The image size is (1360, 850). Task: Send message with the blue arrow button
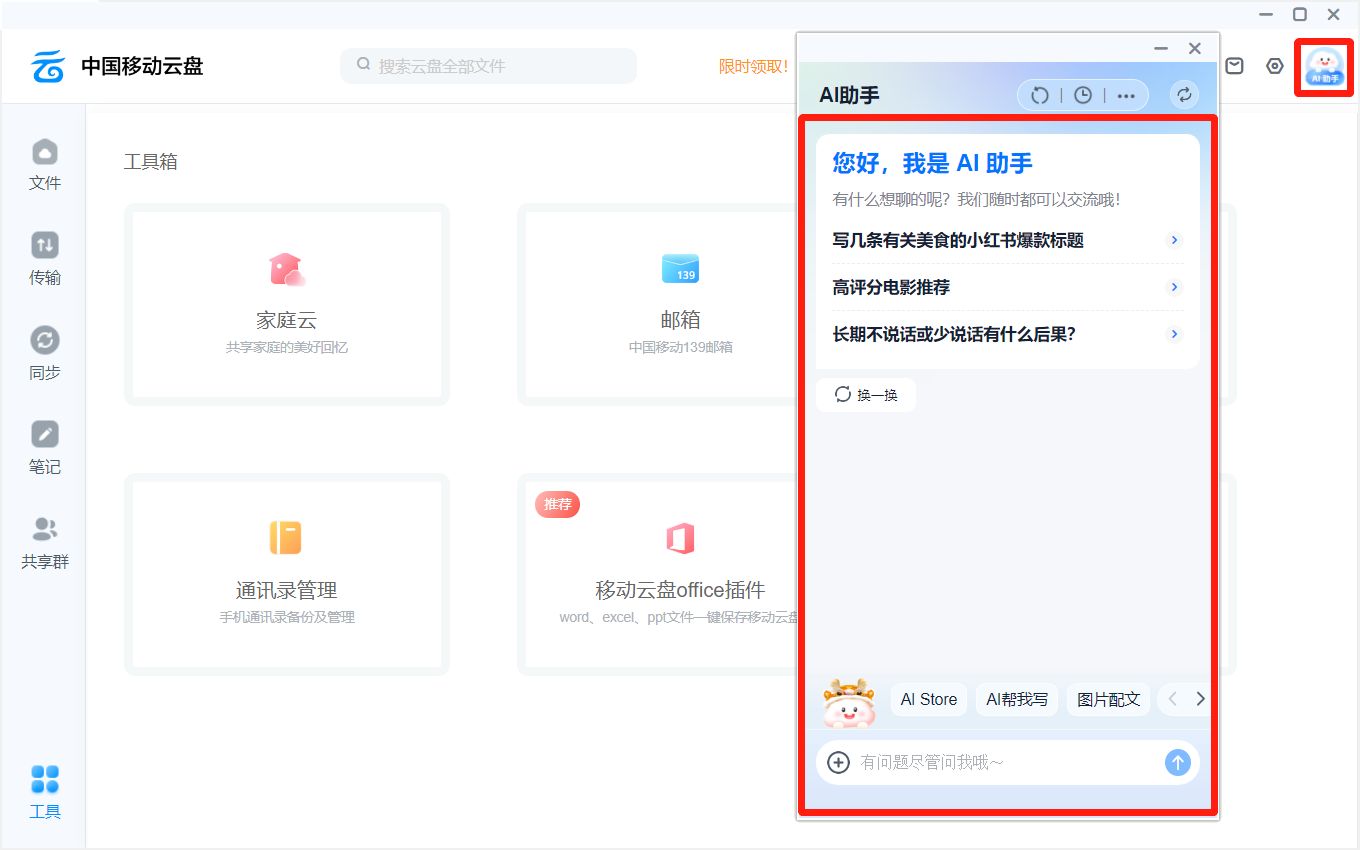click(1178, 762)
